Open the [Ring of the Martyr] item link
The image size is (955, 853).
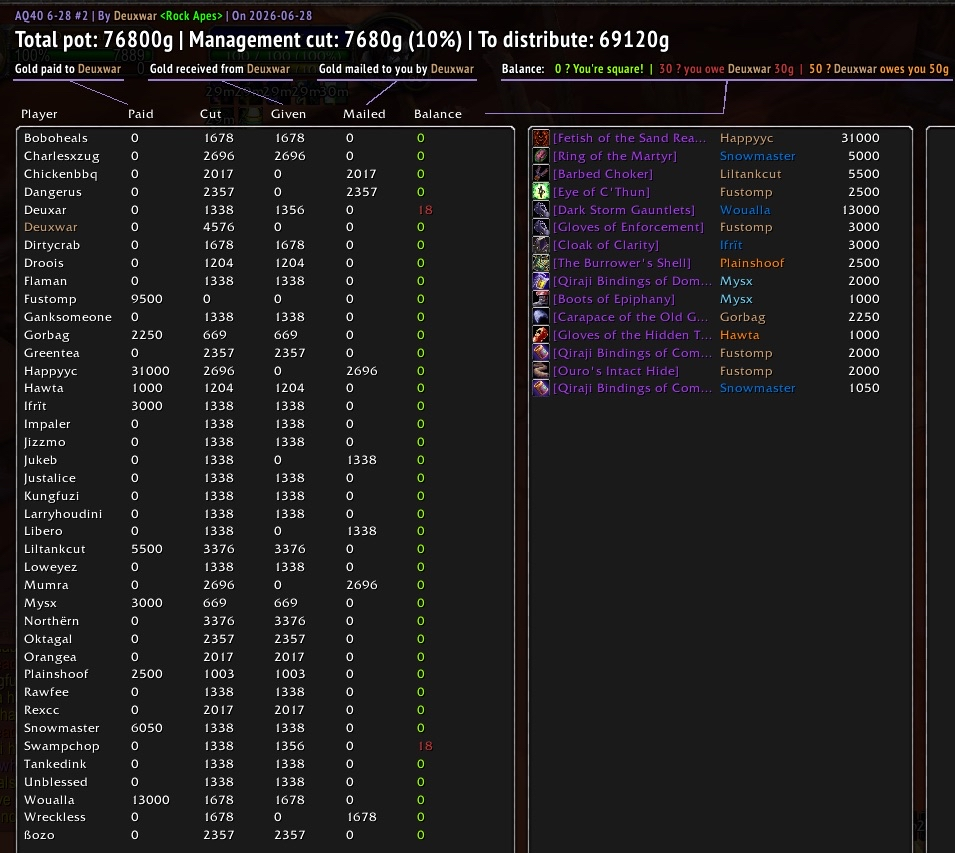(x=615, y=156)
